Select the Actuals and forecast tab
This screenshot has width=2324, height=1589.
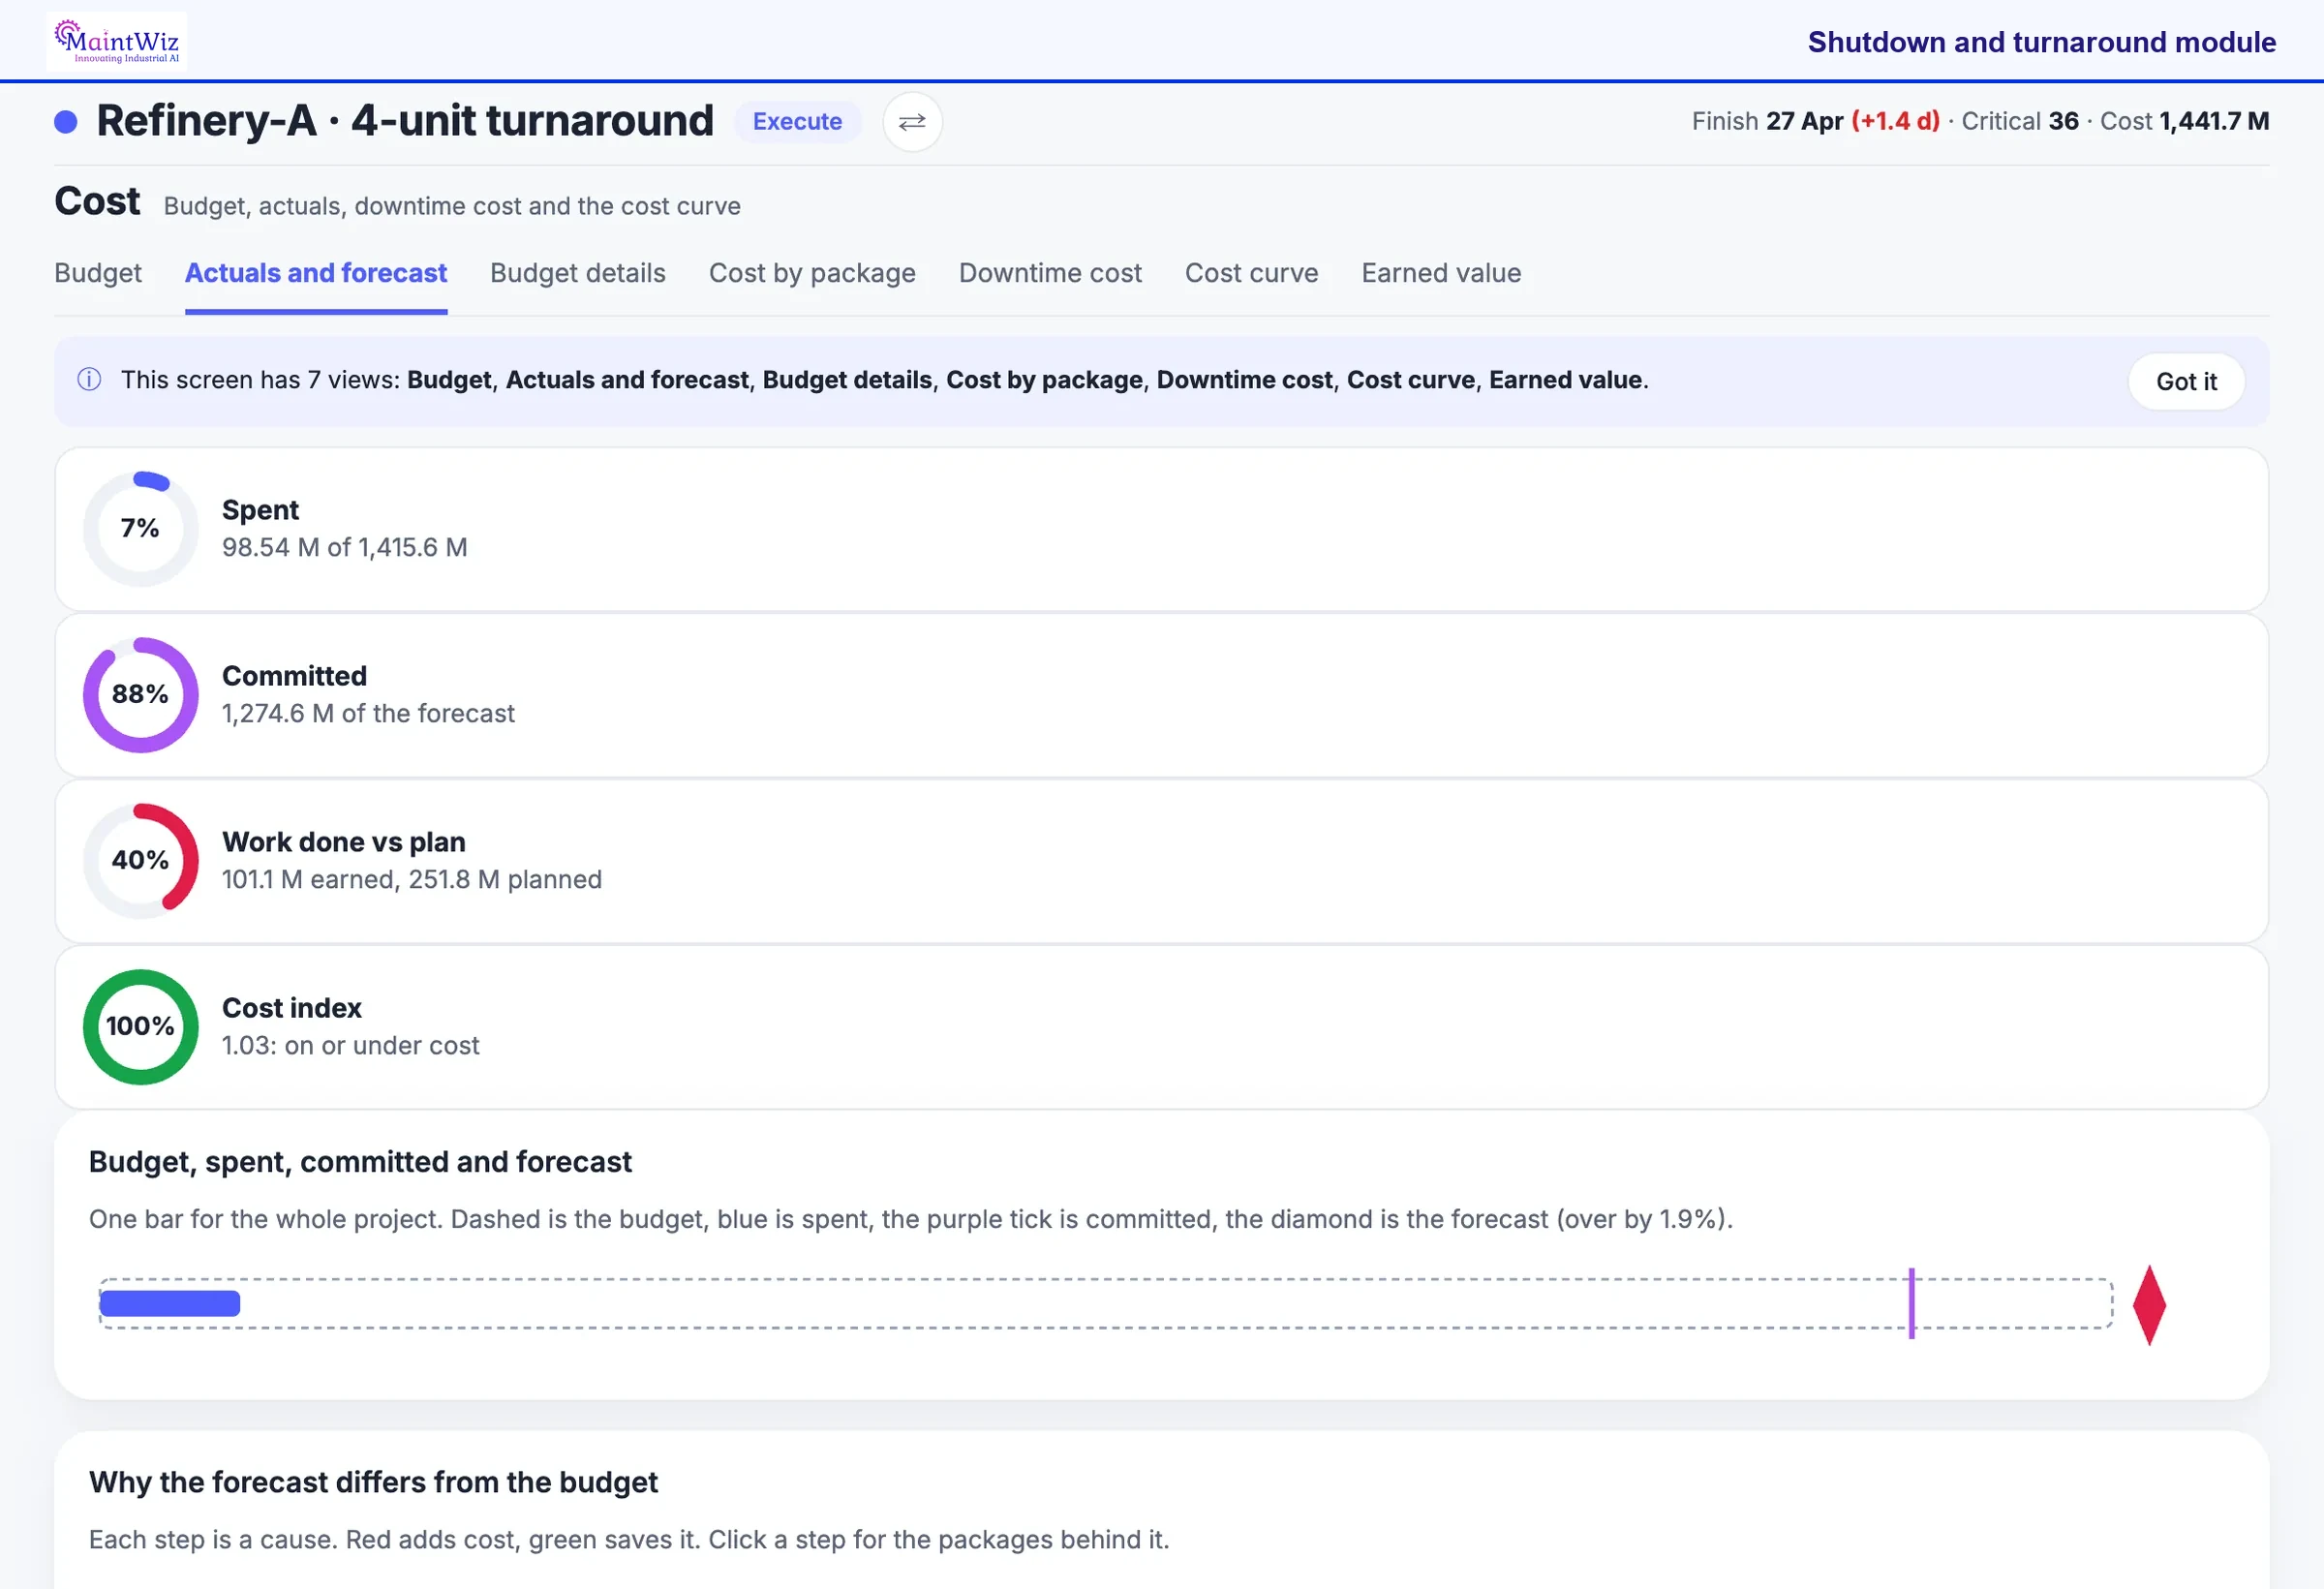[316, 273]
